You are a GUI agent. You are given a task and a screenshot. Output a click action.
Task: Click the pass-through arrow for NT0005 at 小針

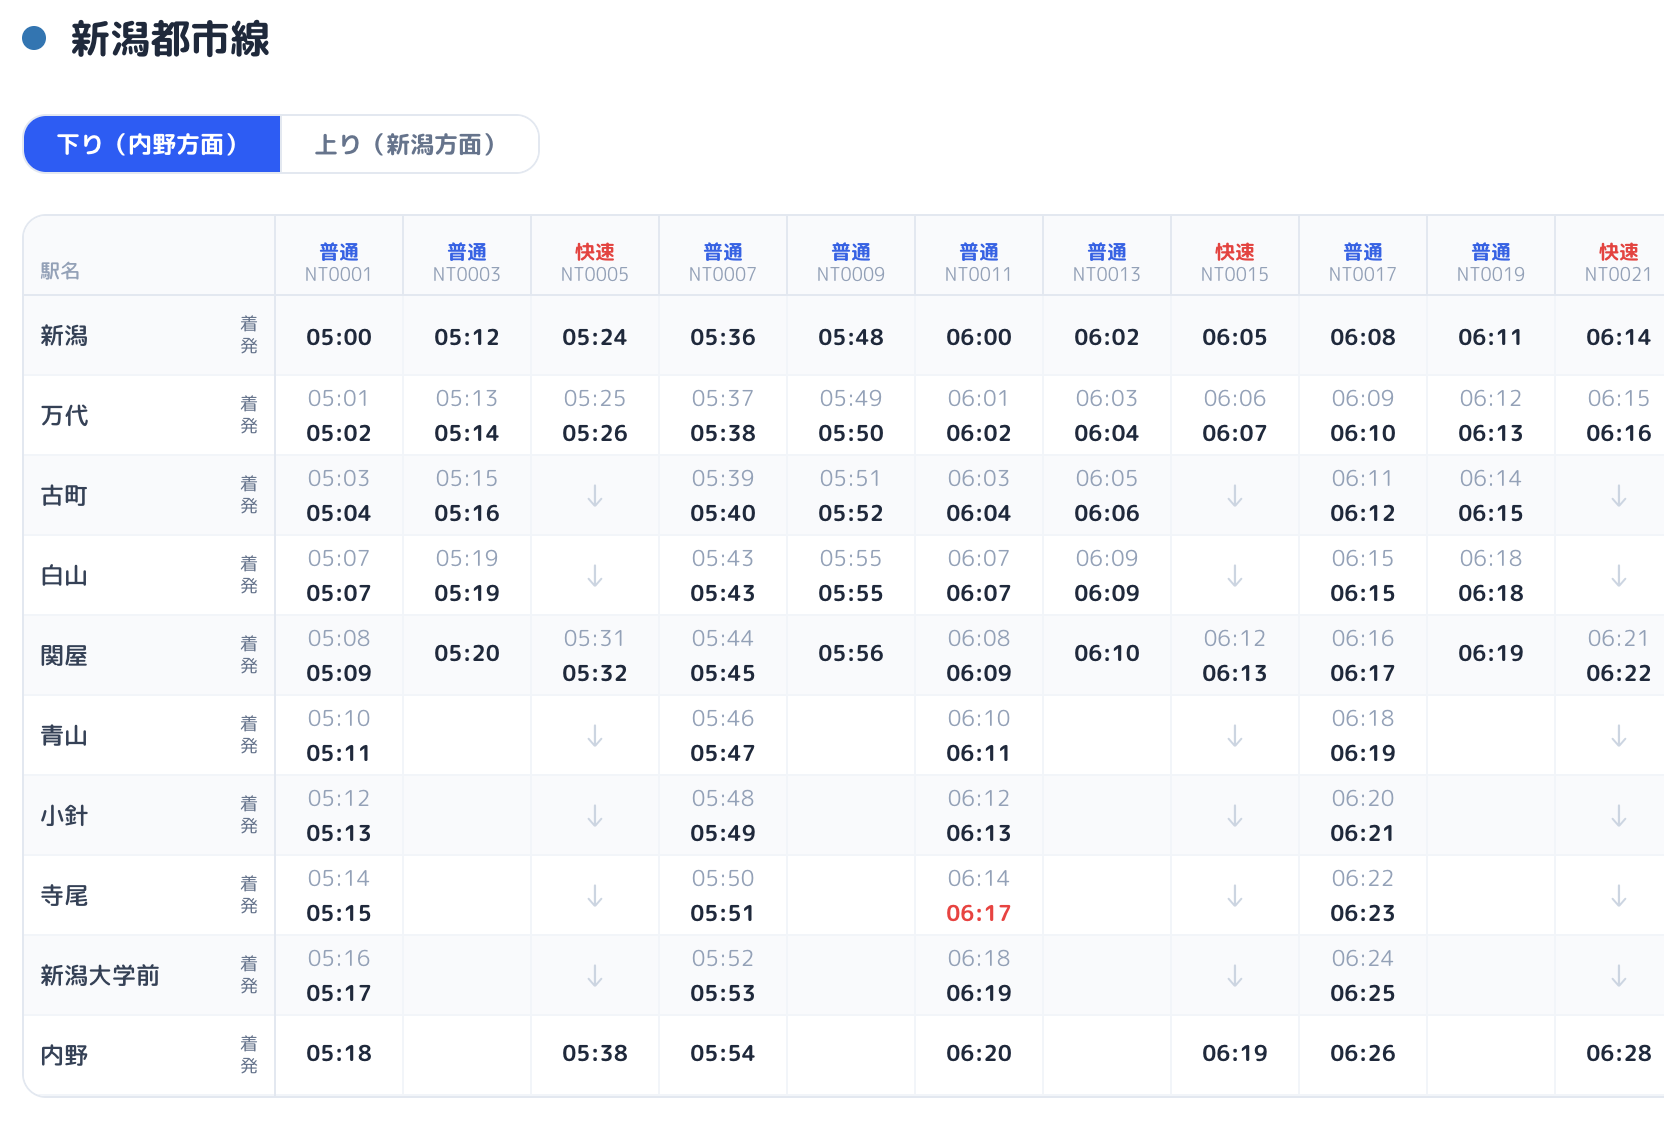(x=595, y=816)
